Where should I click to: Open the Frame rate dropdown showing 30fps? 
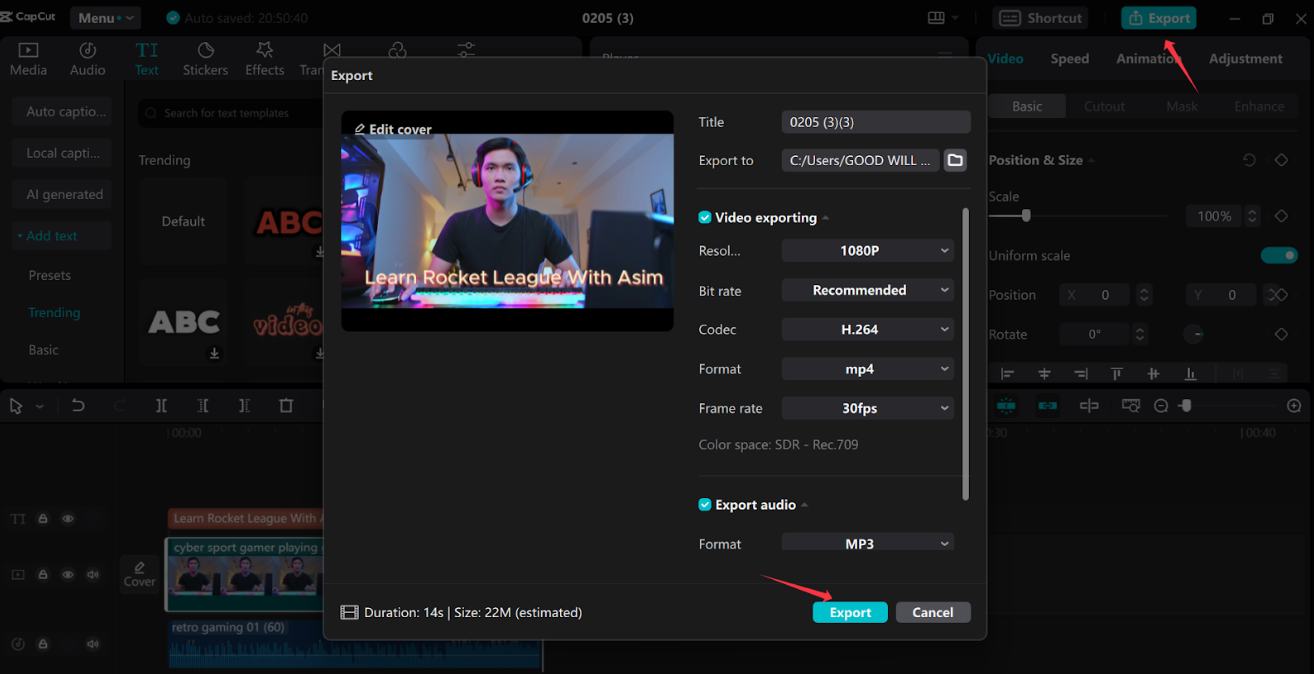pyautogui.click(x=867, y=408)
